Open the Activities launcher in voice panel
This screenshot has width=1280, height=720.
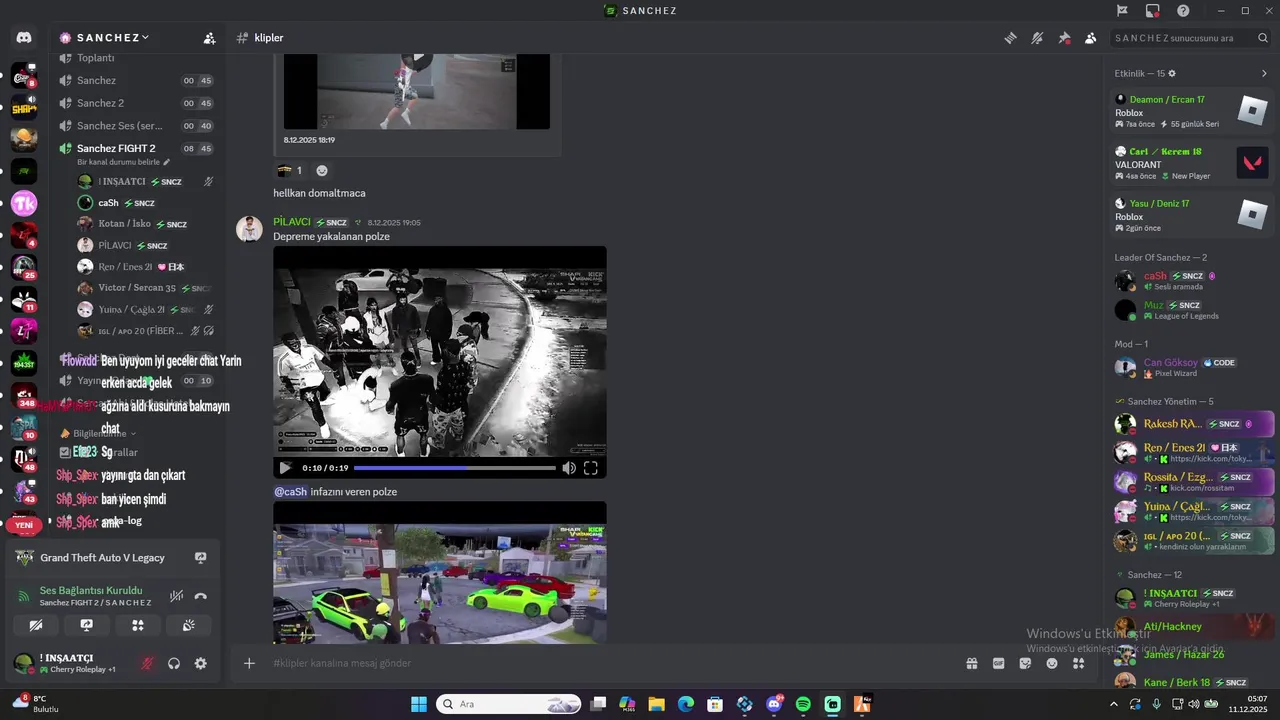point(138,625)
